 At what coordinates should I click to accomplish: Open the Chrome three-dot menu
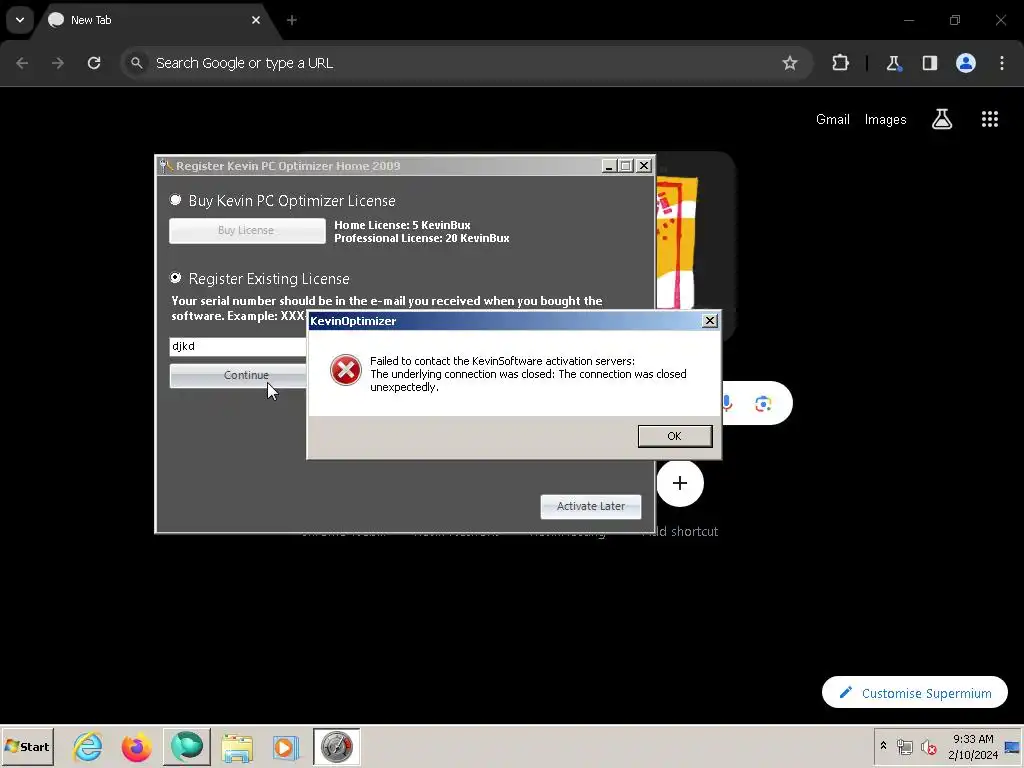click(1001, 63)
